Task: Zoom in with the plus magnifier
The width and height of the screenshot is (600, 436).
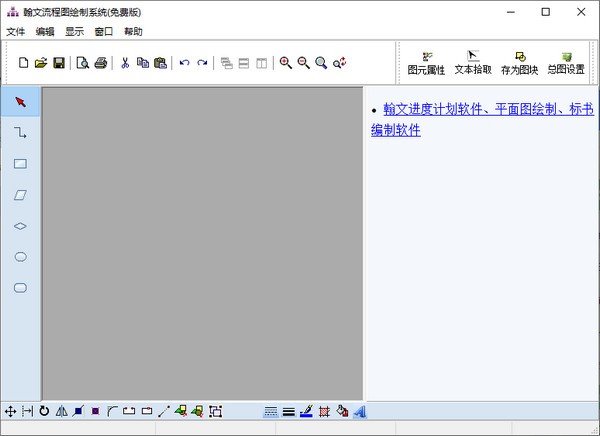Action: [285, 63]
